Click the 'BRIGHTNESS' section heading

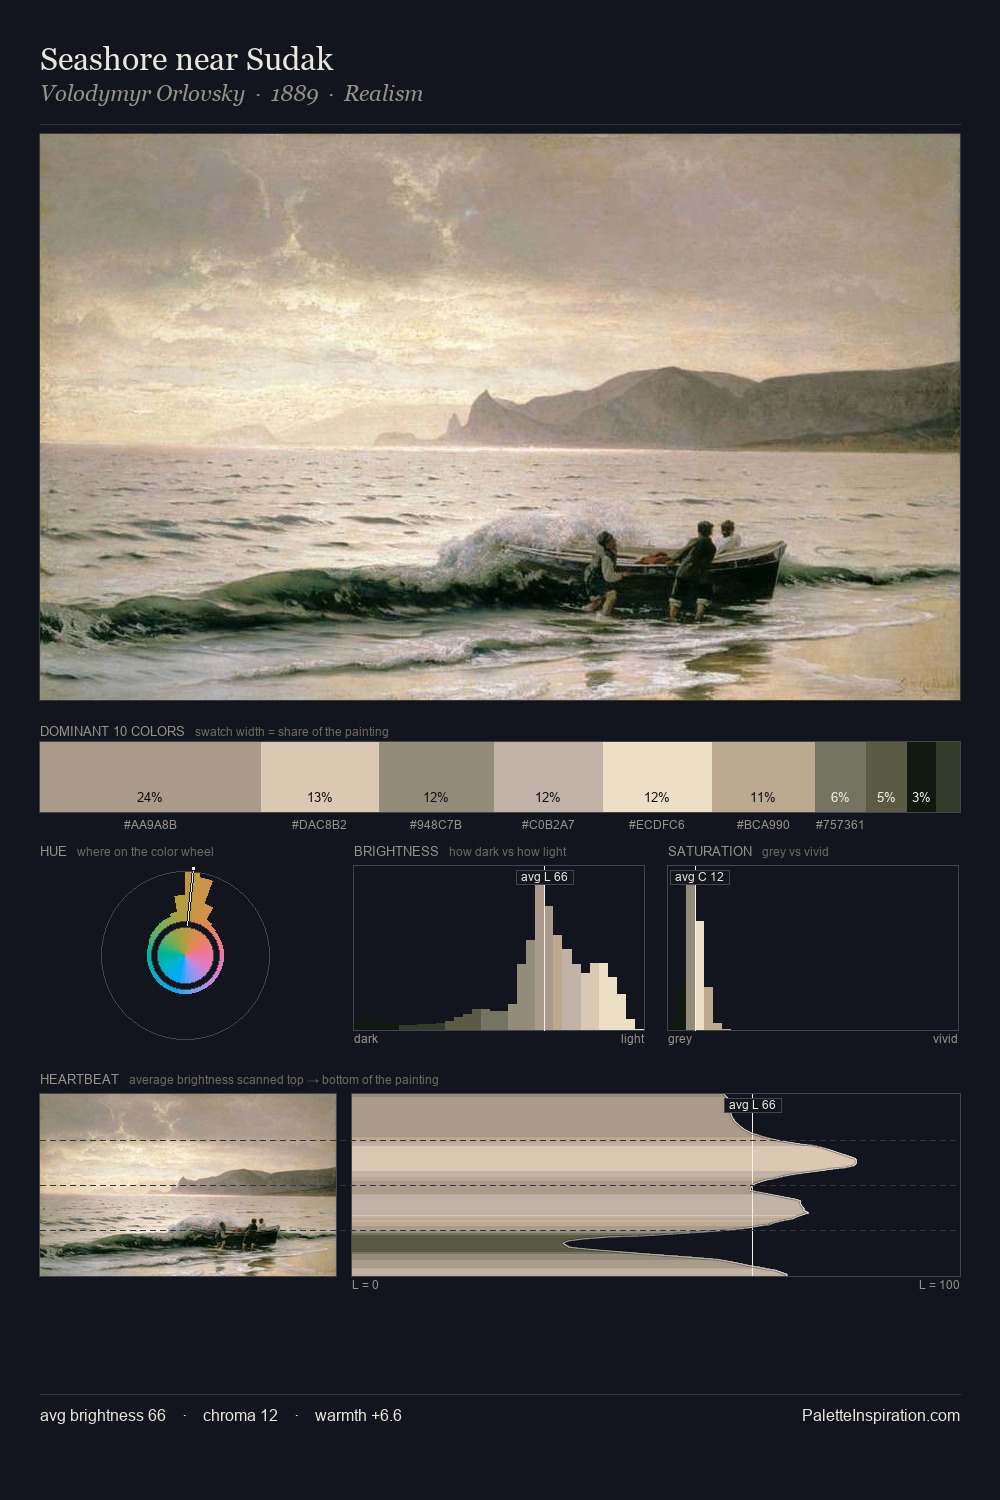point(396,851)
